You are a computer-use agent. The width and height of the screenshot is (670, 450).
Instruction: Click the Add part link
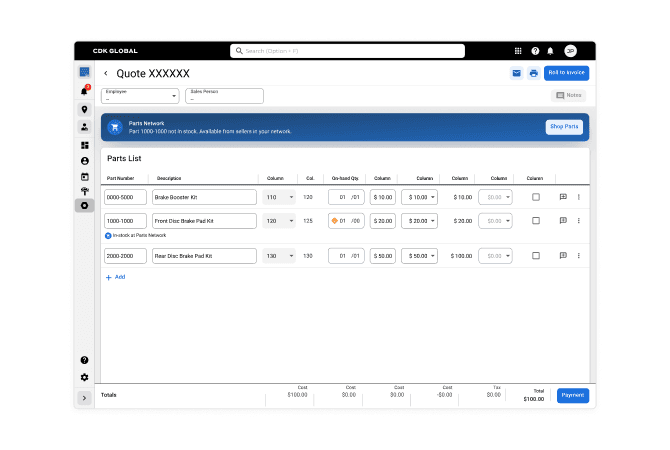pos(115,277)
